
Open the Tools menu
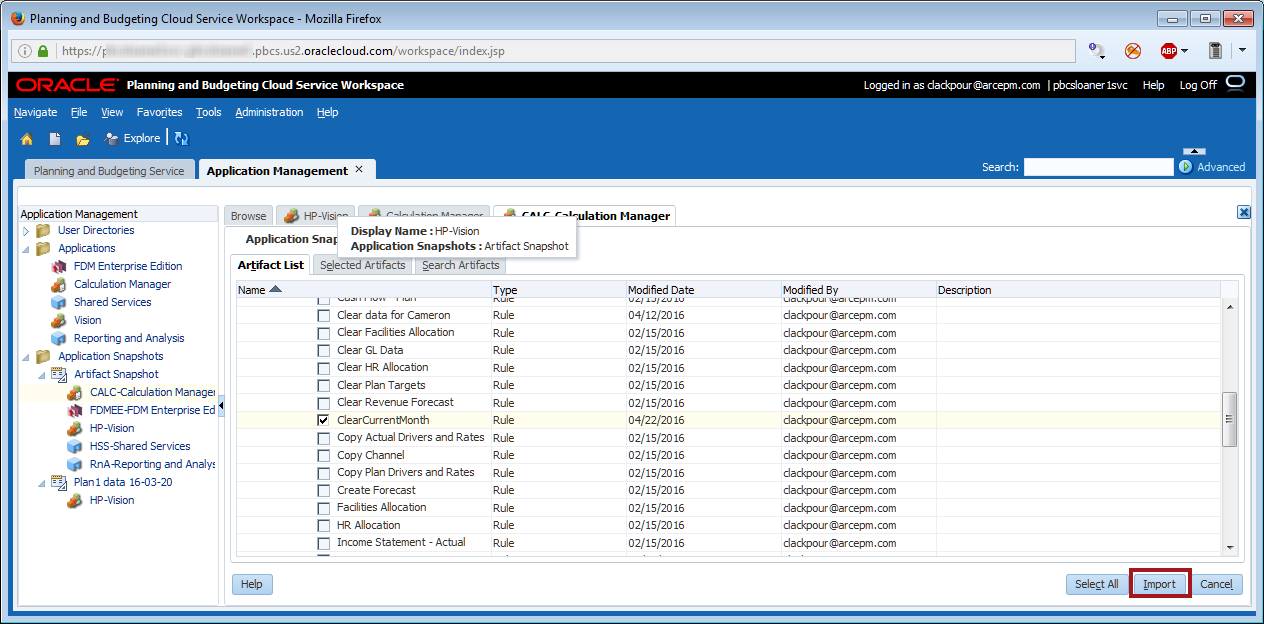[x=209, y=112]
